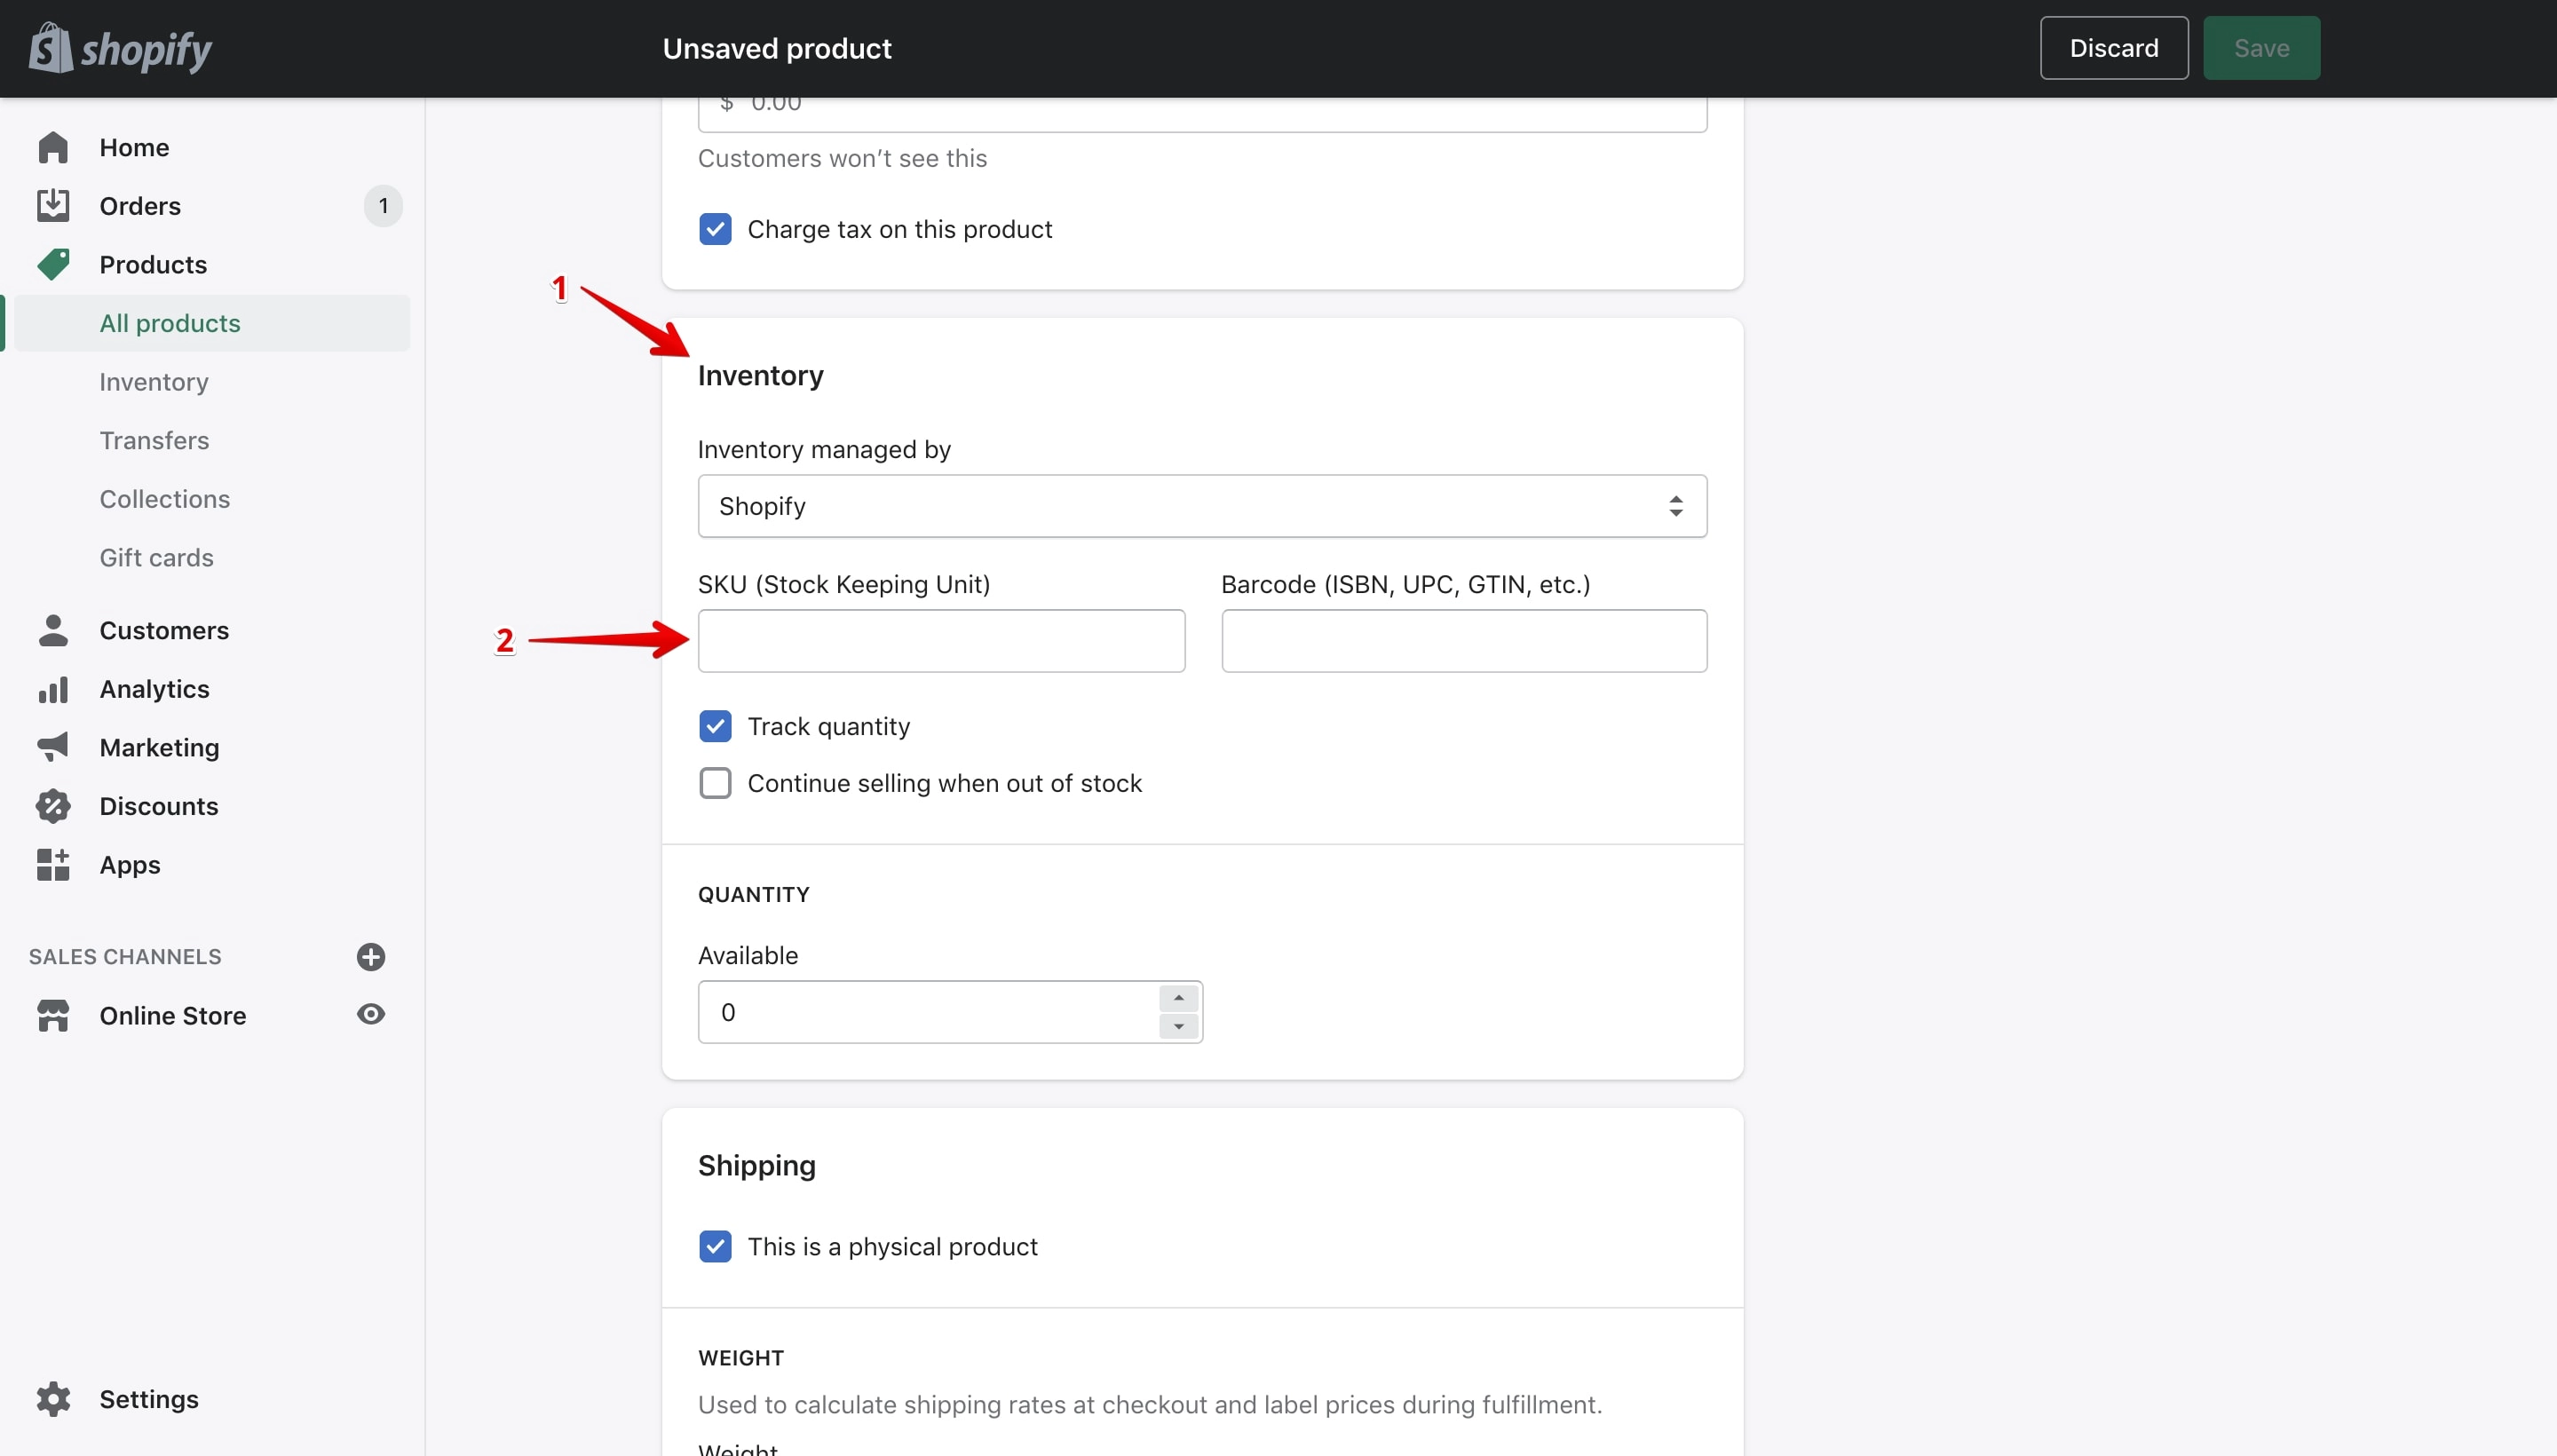Image resolution: width=2557 pixels, height=1456 pixels.
Task: Click the Shopify logo icon
Action: 51,48
